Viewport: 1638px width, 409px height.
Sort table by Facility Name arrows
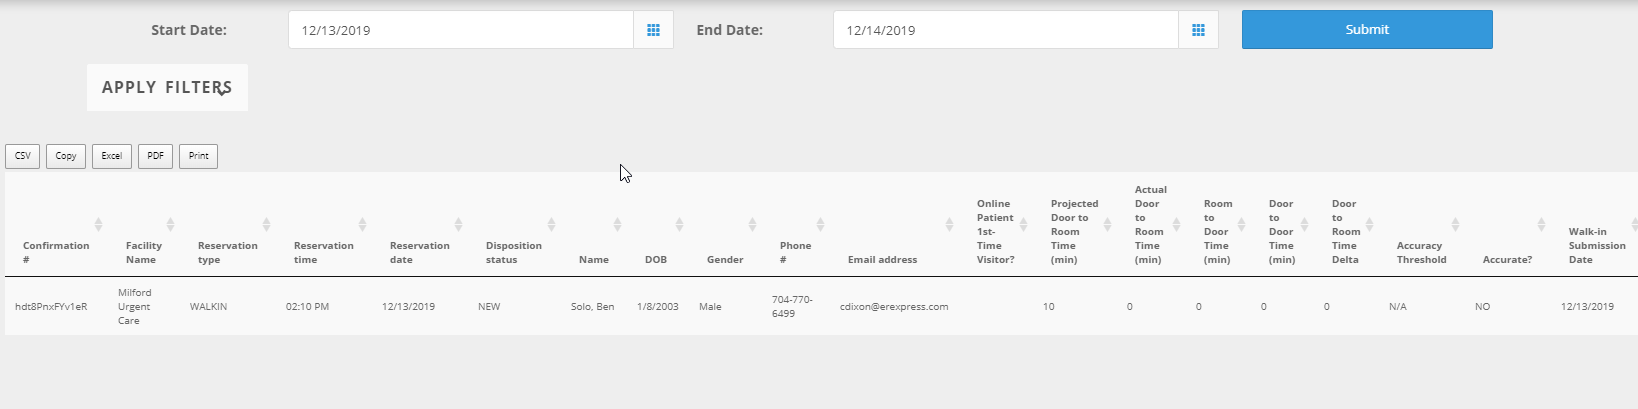pyautogui.click(x=170, y=224)
